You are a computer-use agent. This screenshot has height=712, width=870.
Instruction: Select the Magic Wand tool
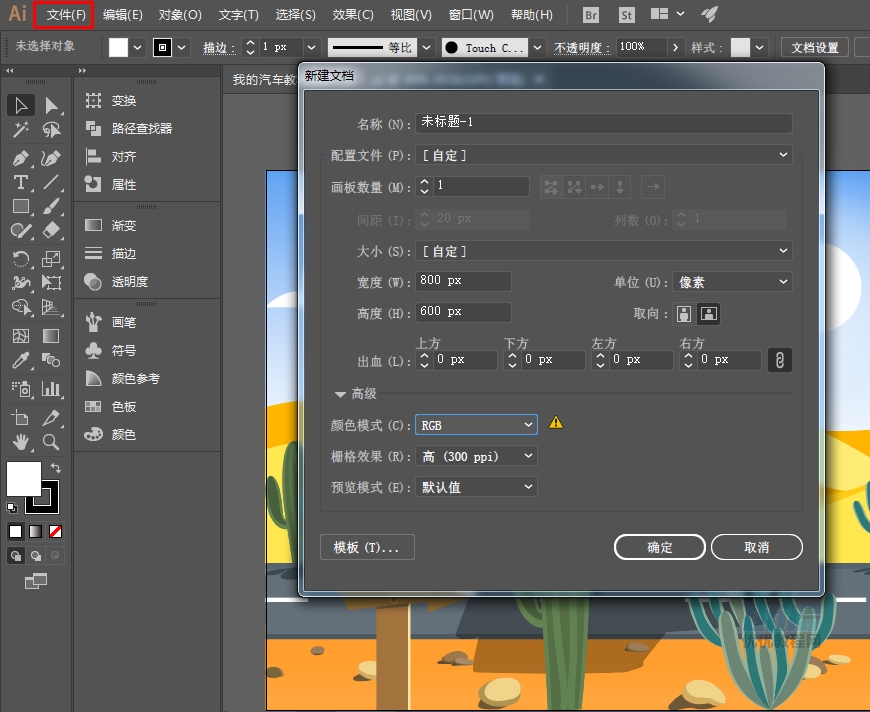tap(20, 130)
